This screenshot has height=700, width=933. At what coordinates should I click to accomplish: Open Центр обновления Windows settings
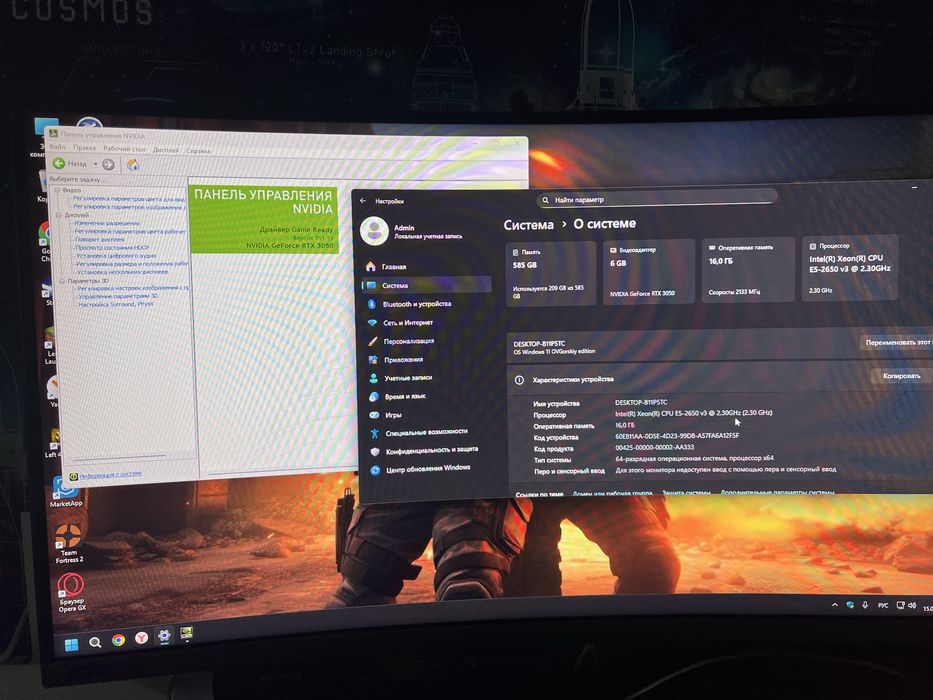click(426, 469)
